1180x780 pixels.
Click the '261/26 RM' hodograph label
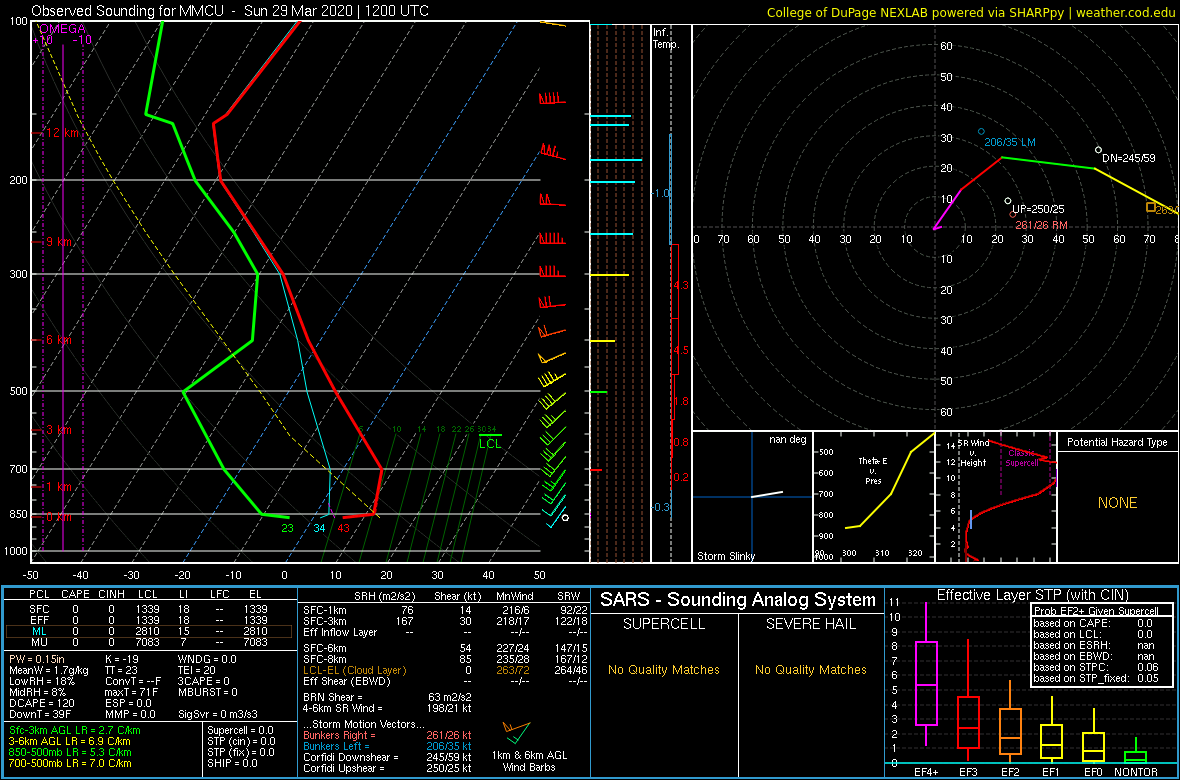click(1044, 225)
